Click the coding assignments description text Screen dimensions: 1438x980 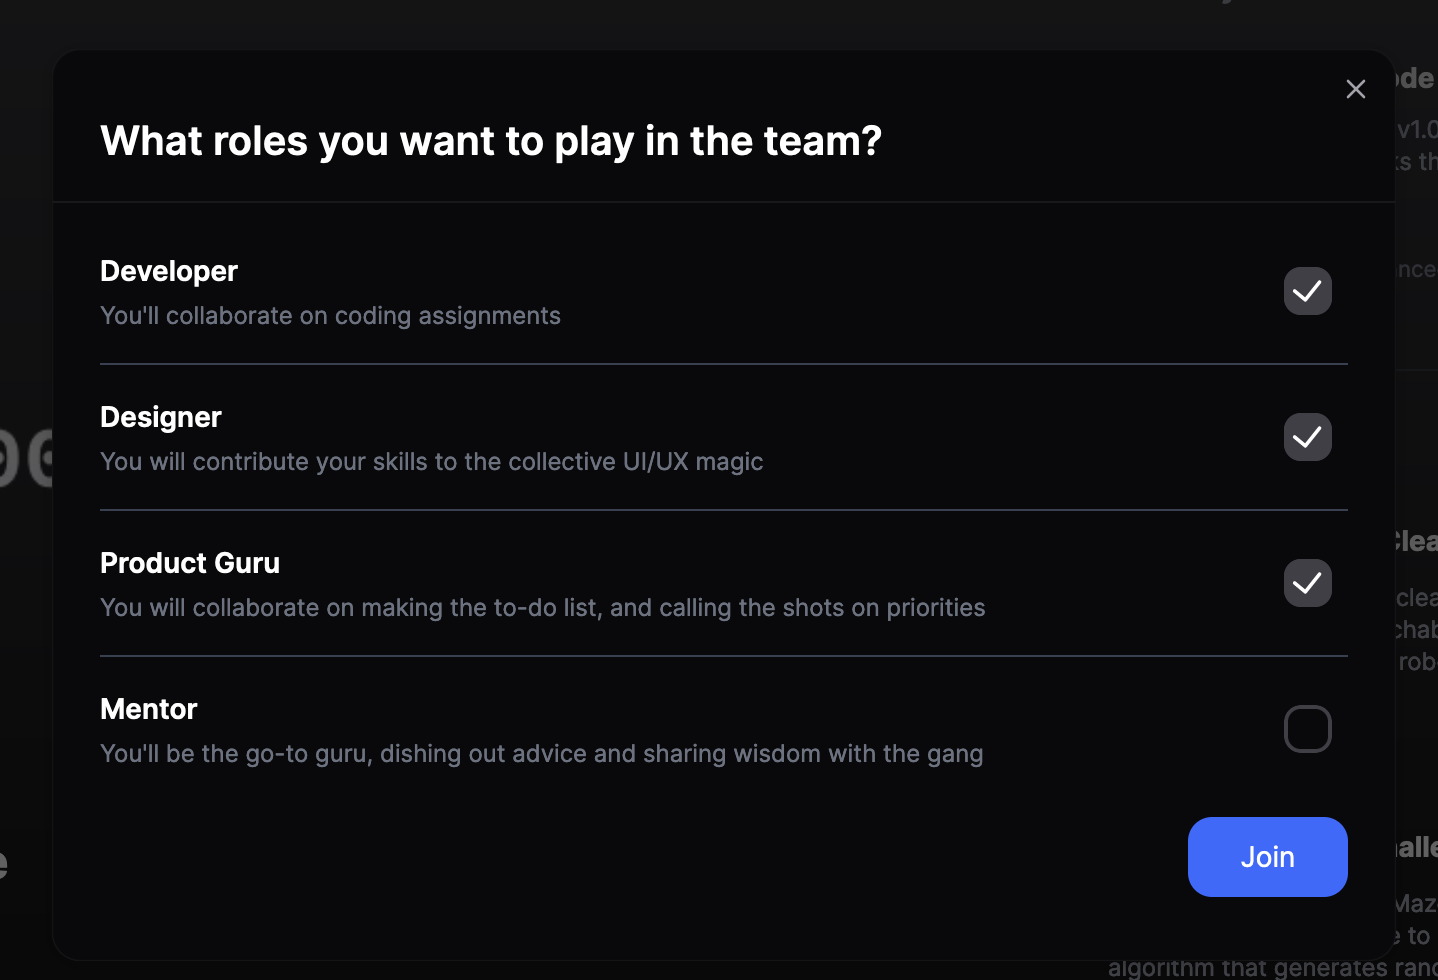point(330,316)
